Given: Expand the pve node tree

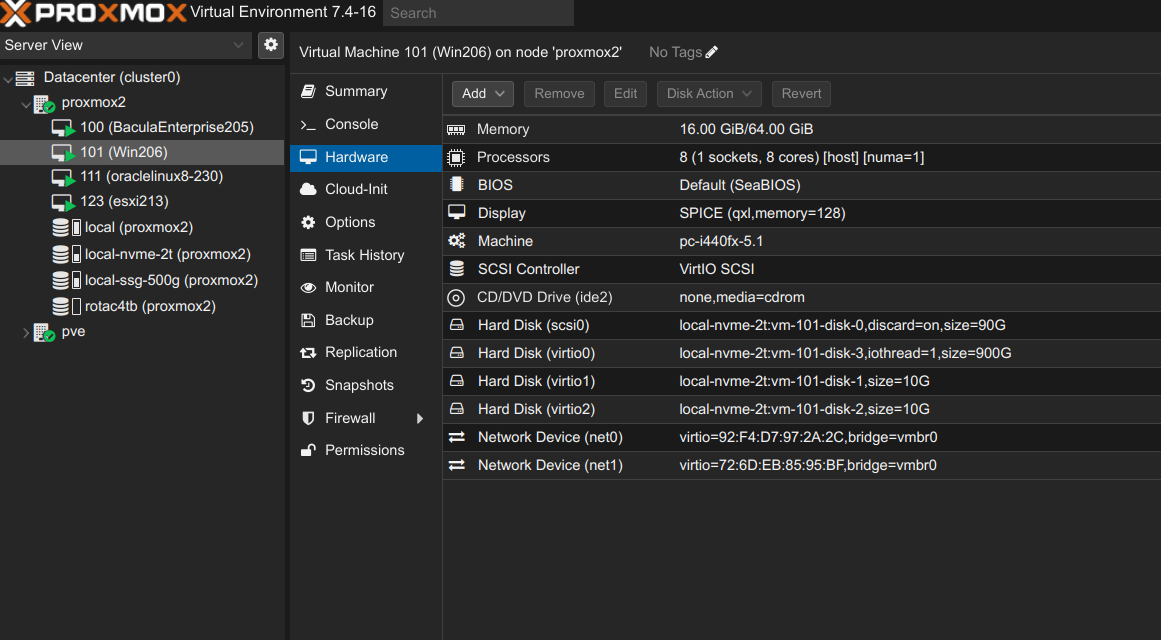Looking at the screenshot, I should 26,333.
